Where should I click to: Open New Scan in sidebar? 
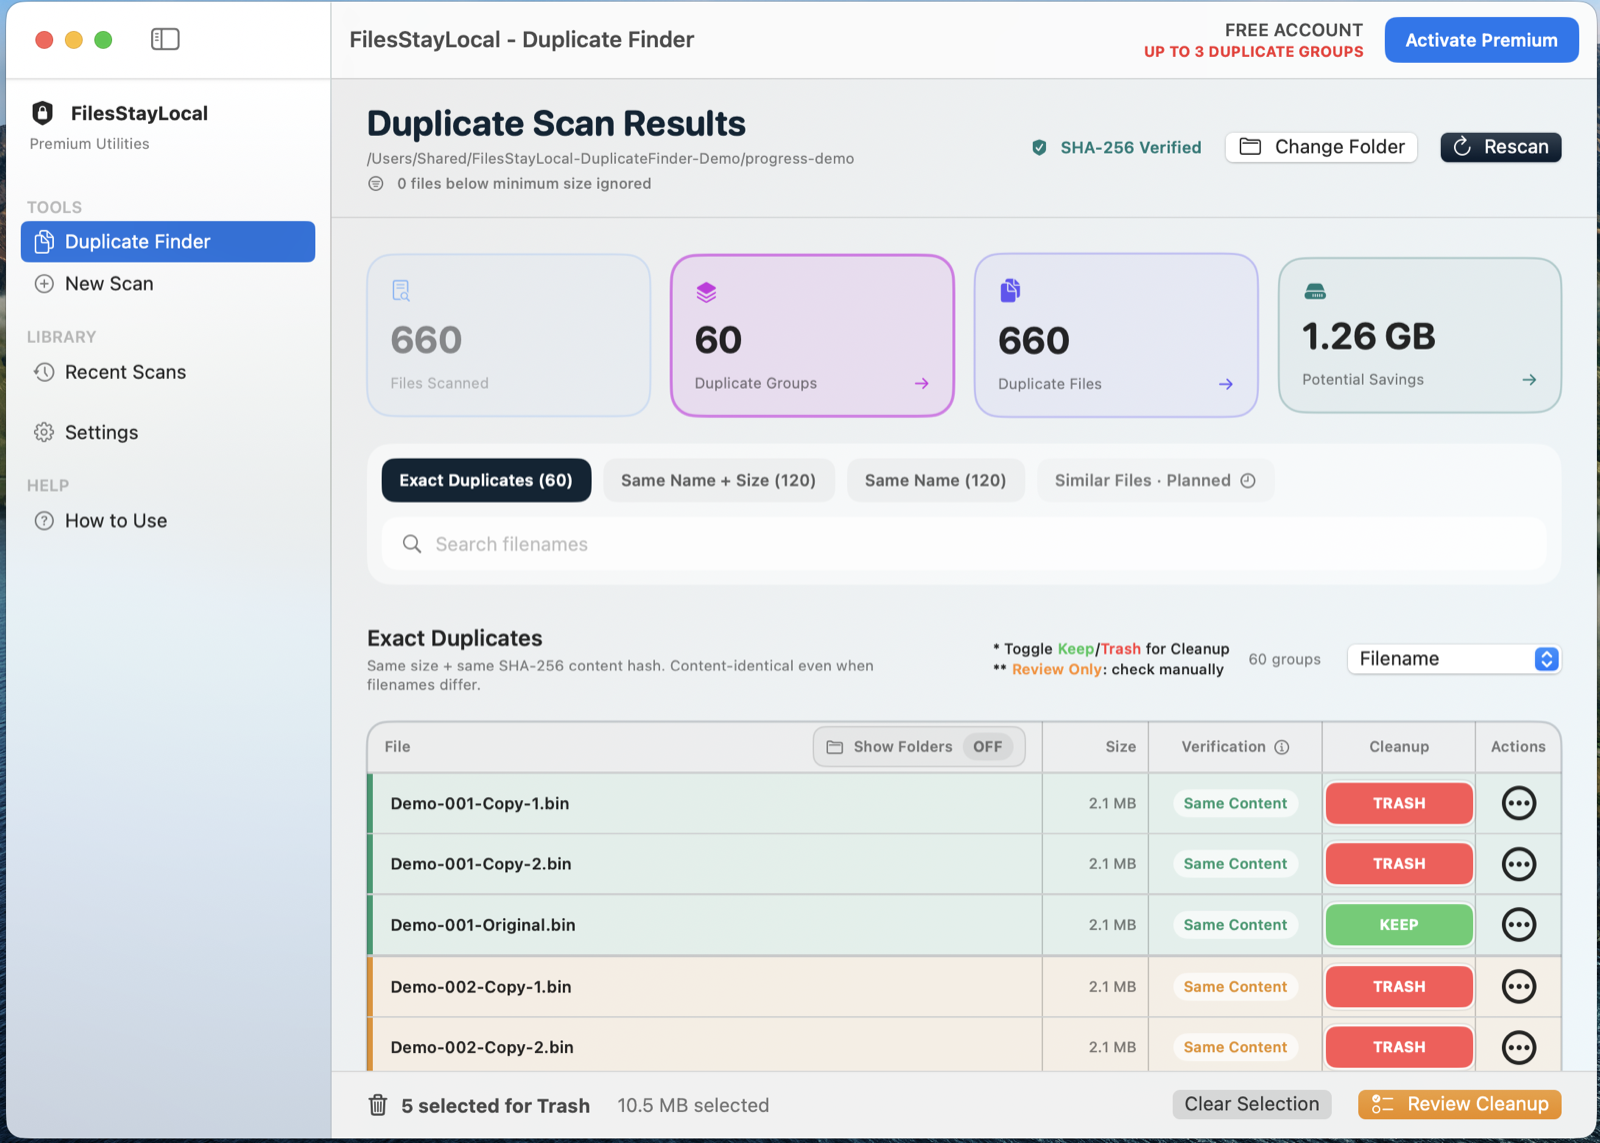(x=168, y=284)
